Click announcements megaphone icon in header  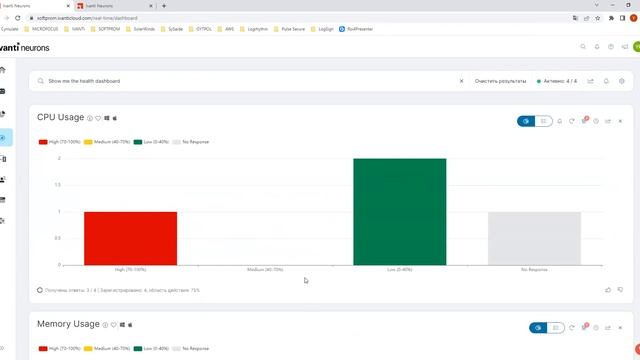(x=624, y=47)
